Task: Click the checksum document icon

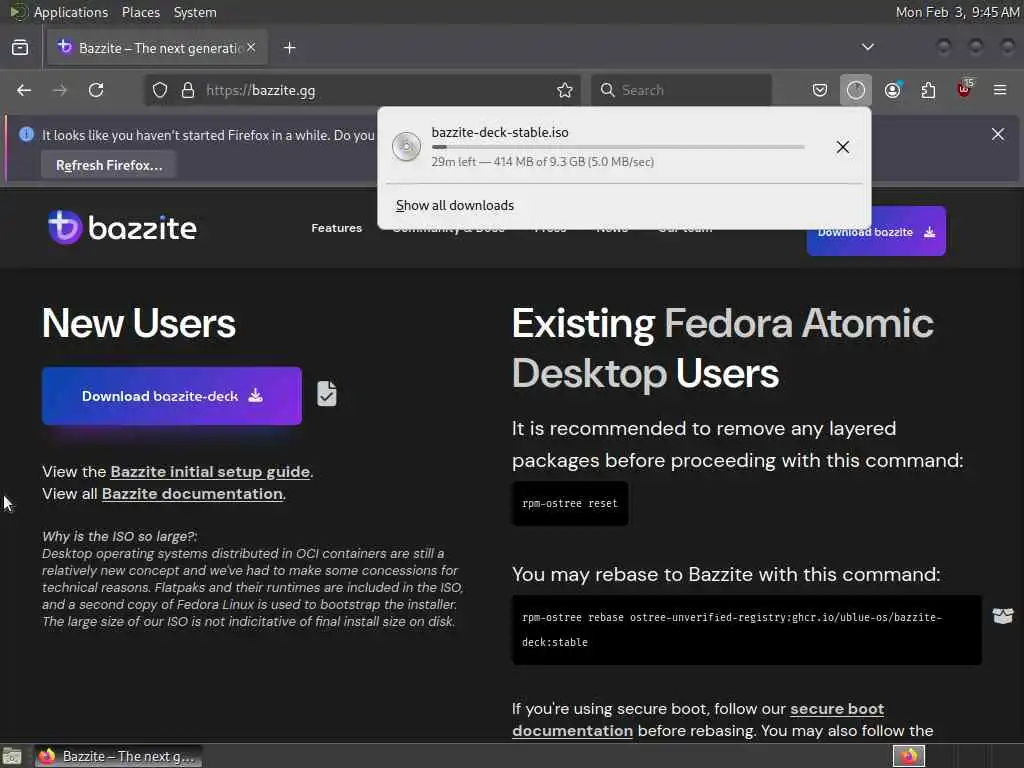Action: point(327,394)
